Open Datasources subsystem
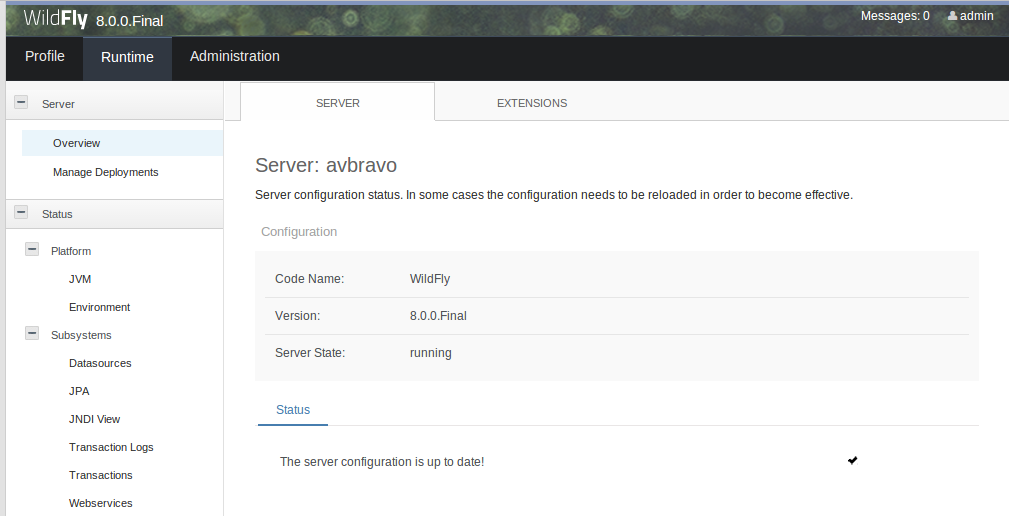This screenshot has height=516, width=1009. [x=100, y=363]
